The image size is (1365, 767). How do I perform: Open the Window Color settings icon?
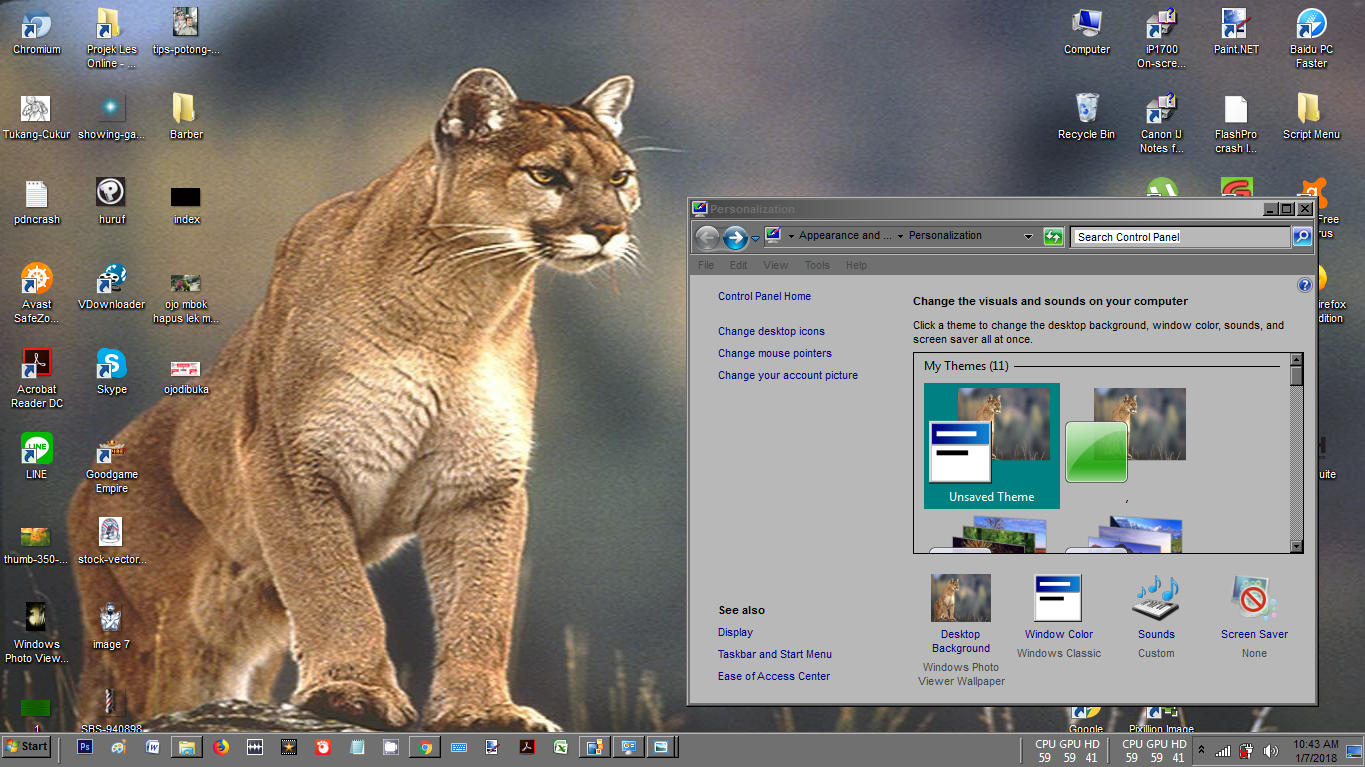(x=1058, y=598)
